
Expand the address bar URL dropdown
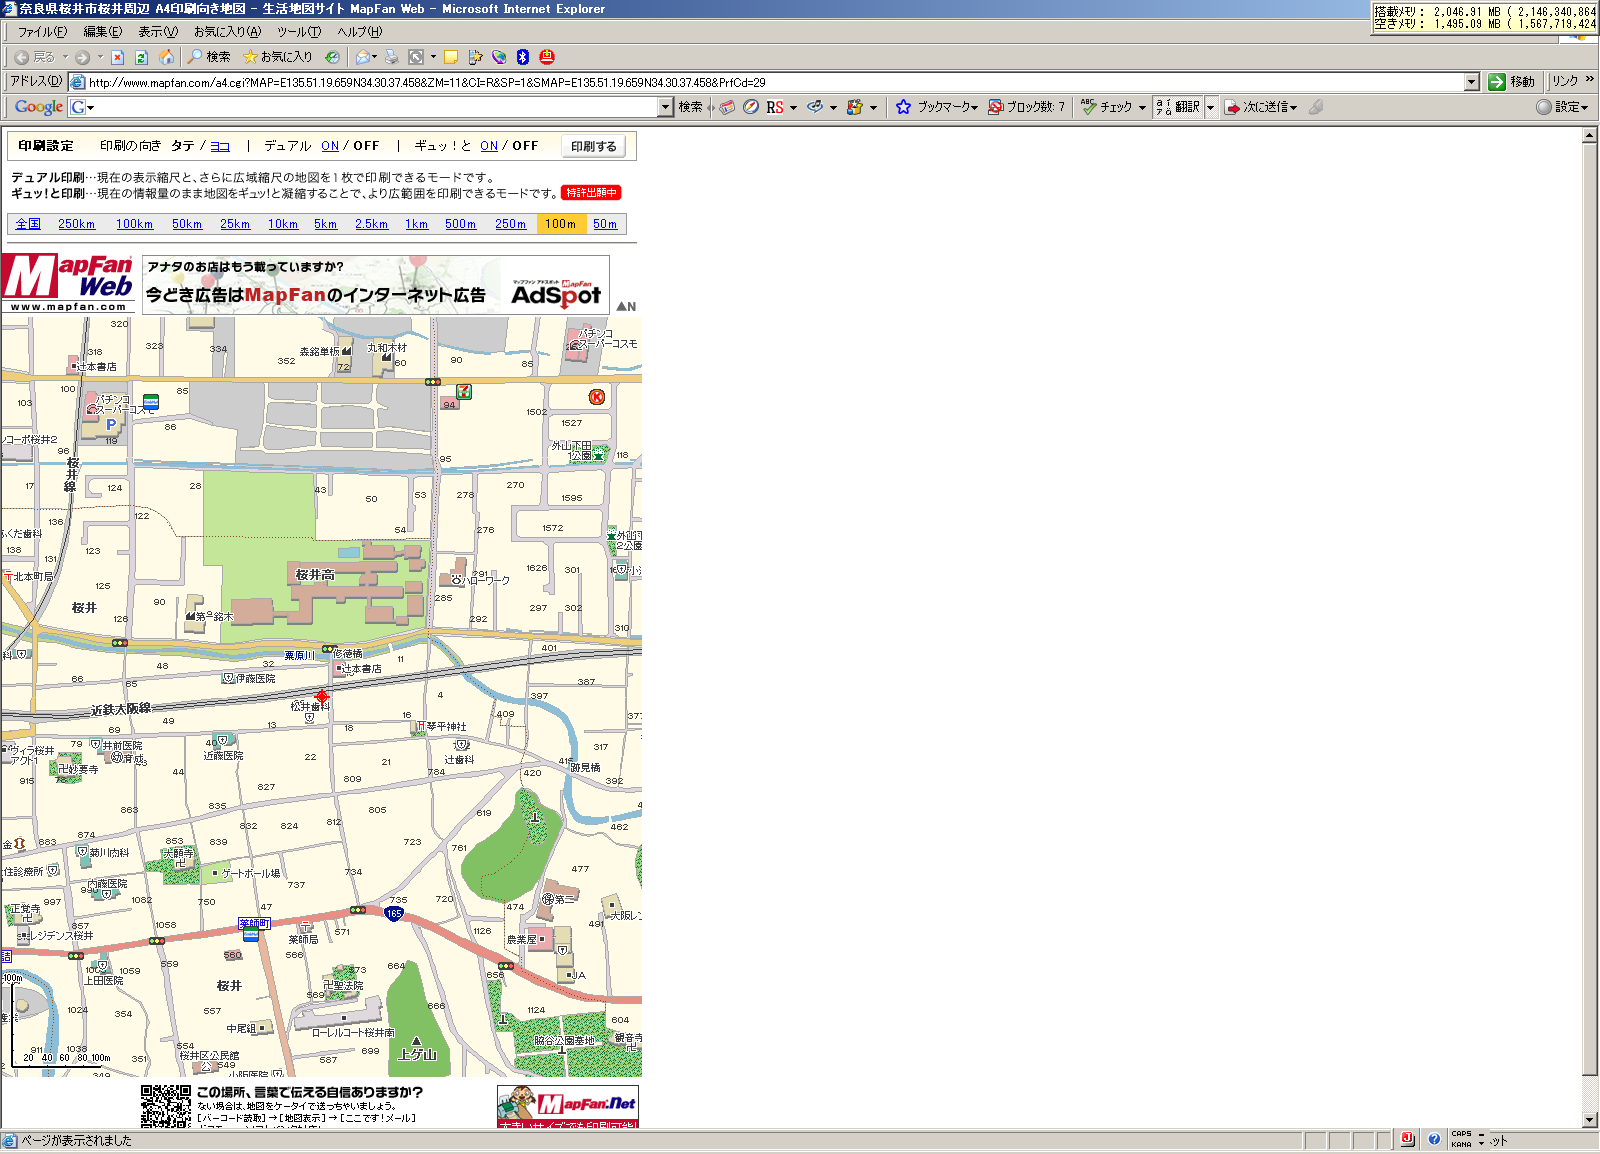1472,83
